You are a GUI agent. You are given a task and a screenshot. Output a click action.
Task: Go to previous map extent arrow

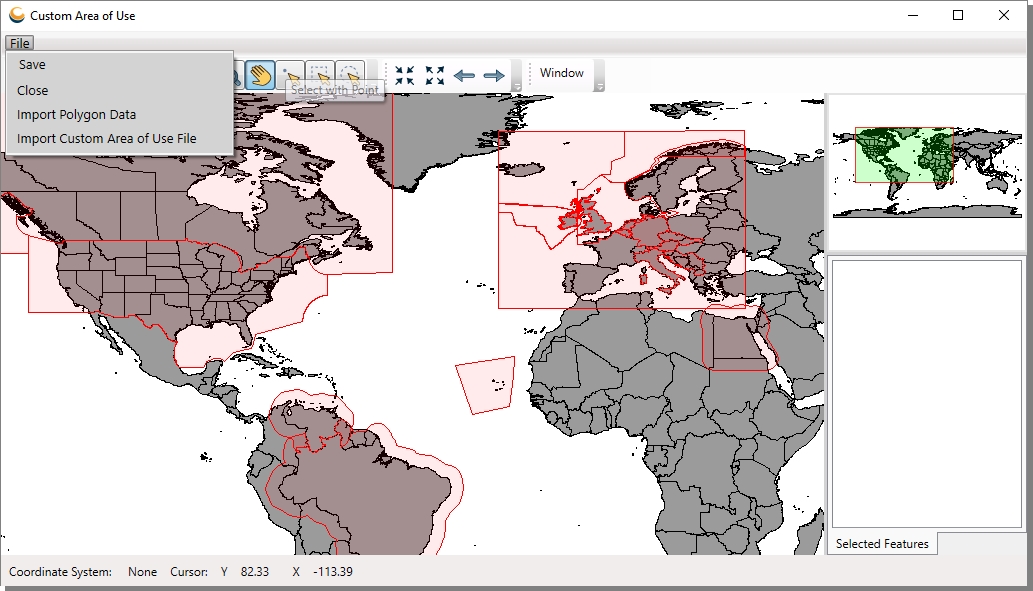pos(464,75)
